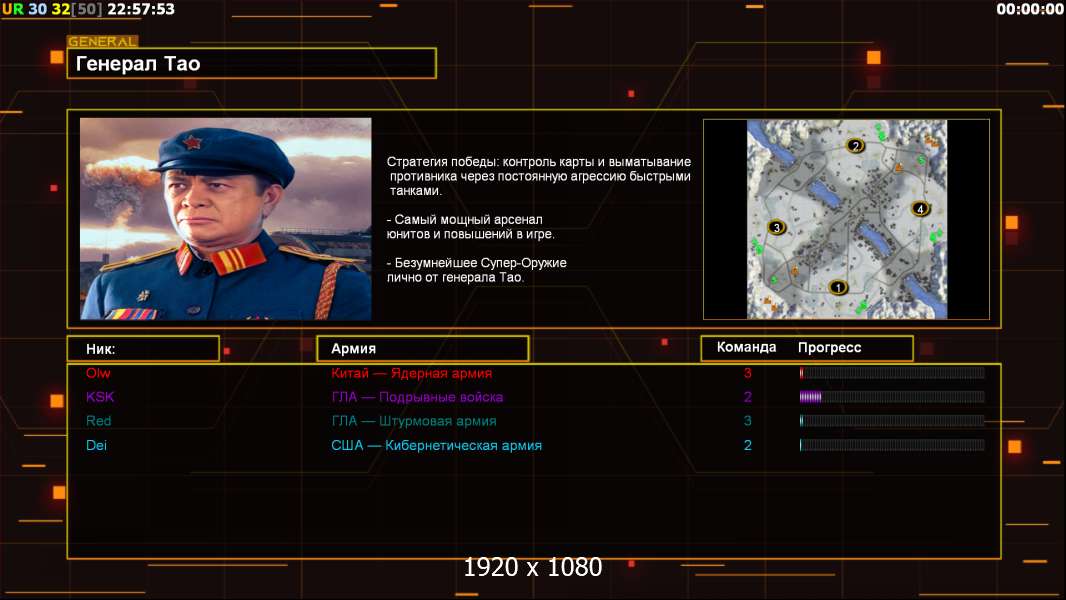Click Olw's team number 3
The image size is (1066, 600).
748,373
